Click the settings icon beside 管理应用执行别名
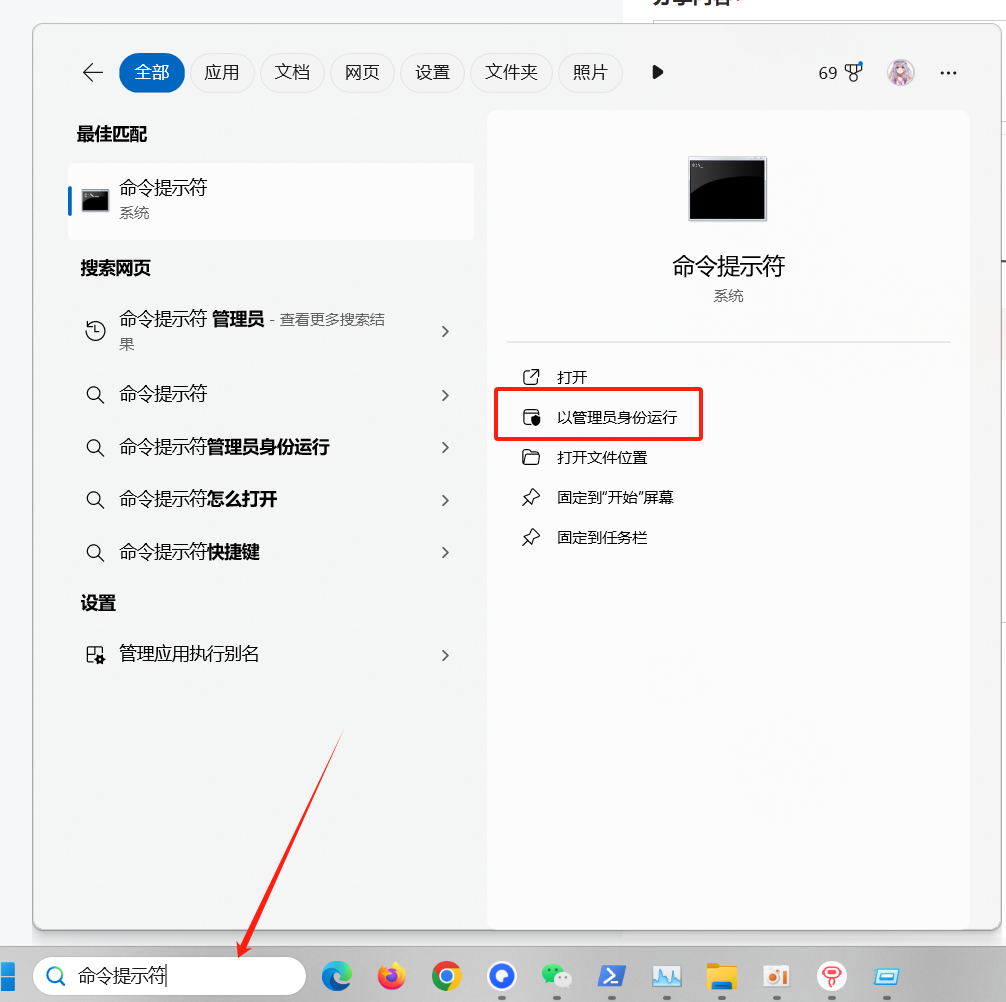 tap(95, 655)
